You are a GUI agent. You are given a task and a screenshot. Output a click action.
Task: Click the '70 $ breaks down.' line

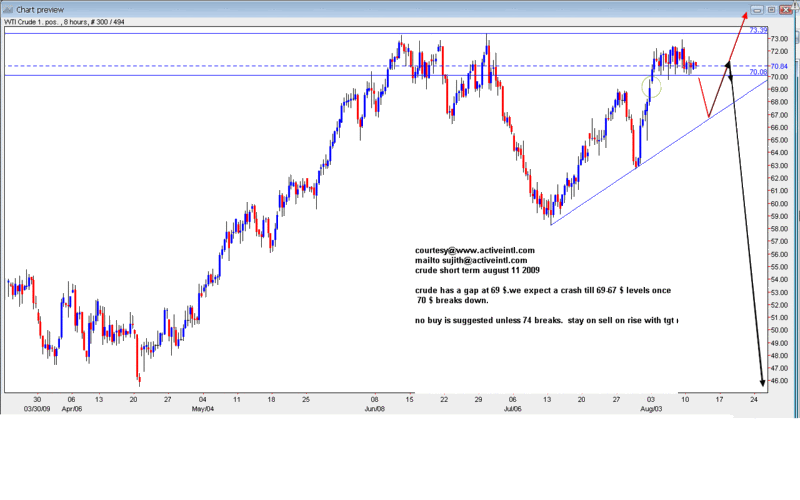(x=453, y=301)
